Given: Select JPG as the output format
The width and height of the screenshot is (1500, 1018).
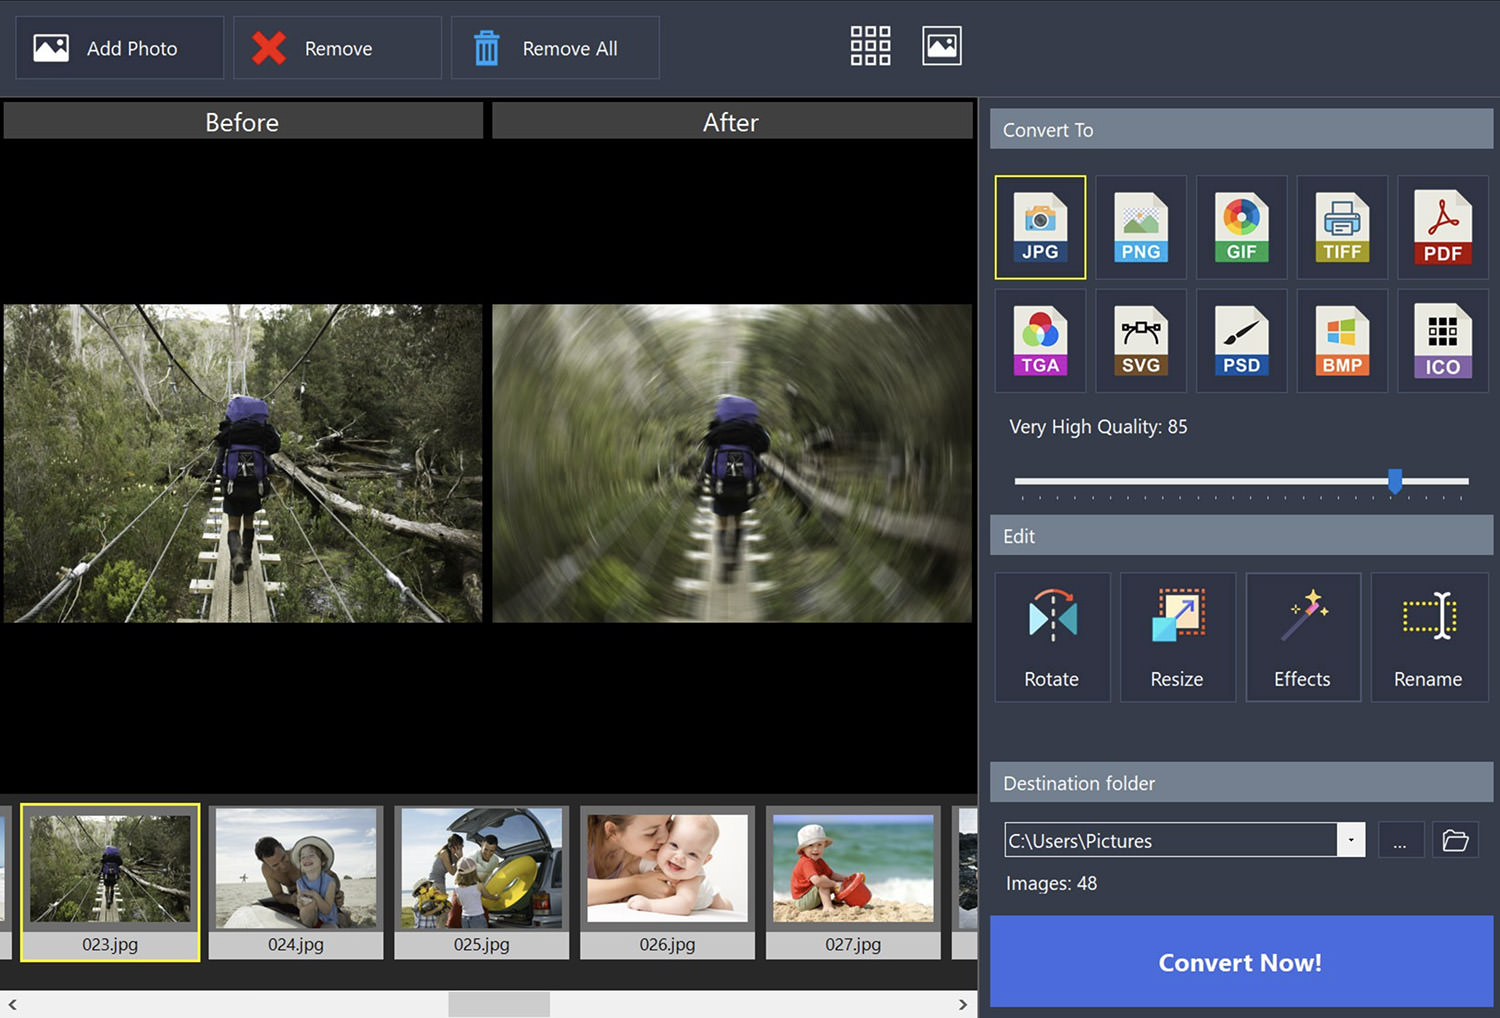Looking at the screenshot, I should point(1040,227).
